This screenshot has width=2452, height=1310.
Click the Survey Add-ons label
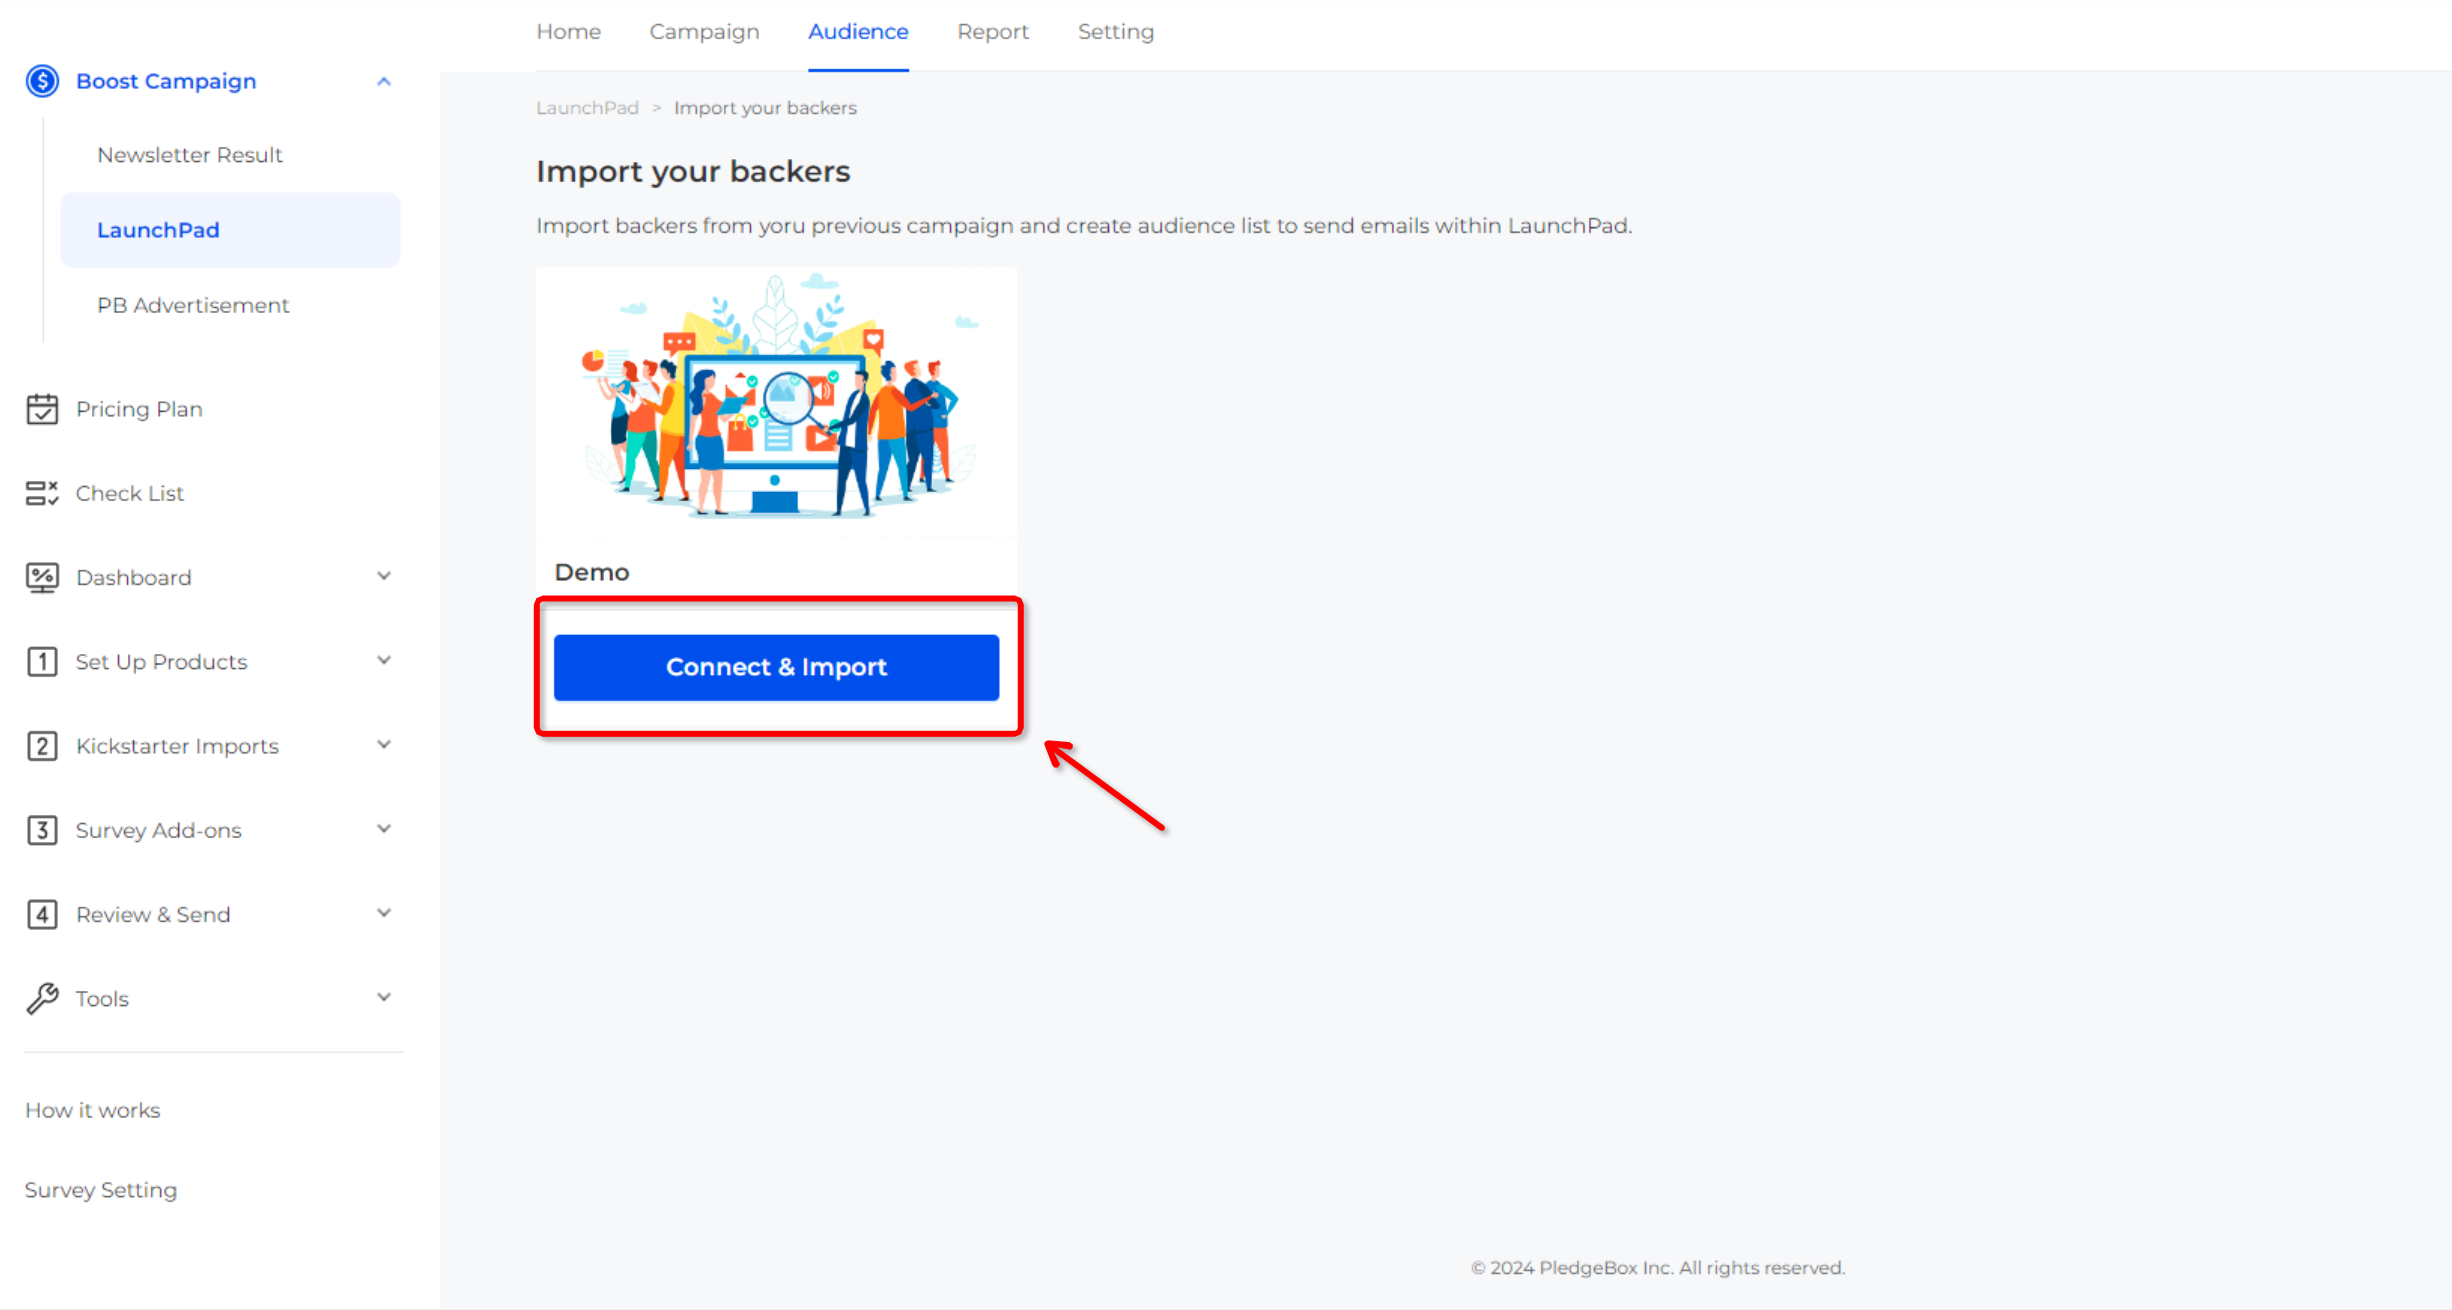pyautogui.click(x=158, y=830)
